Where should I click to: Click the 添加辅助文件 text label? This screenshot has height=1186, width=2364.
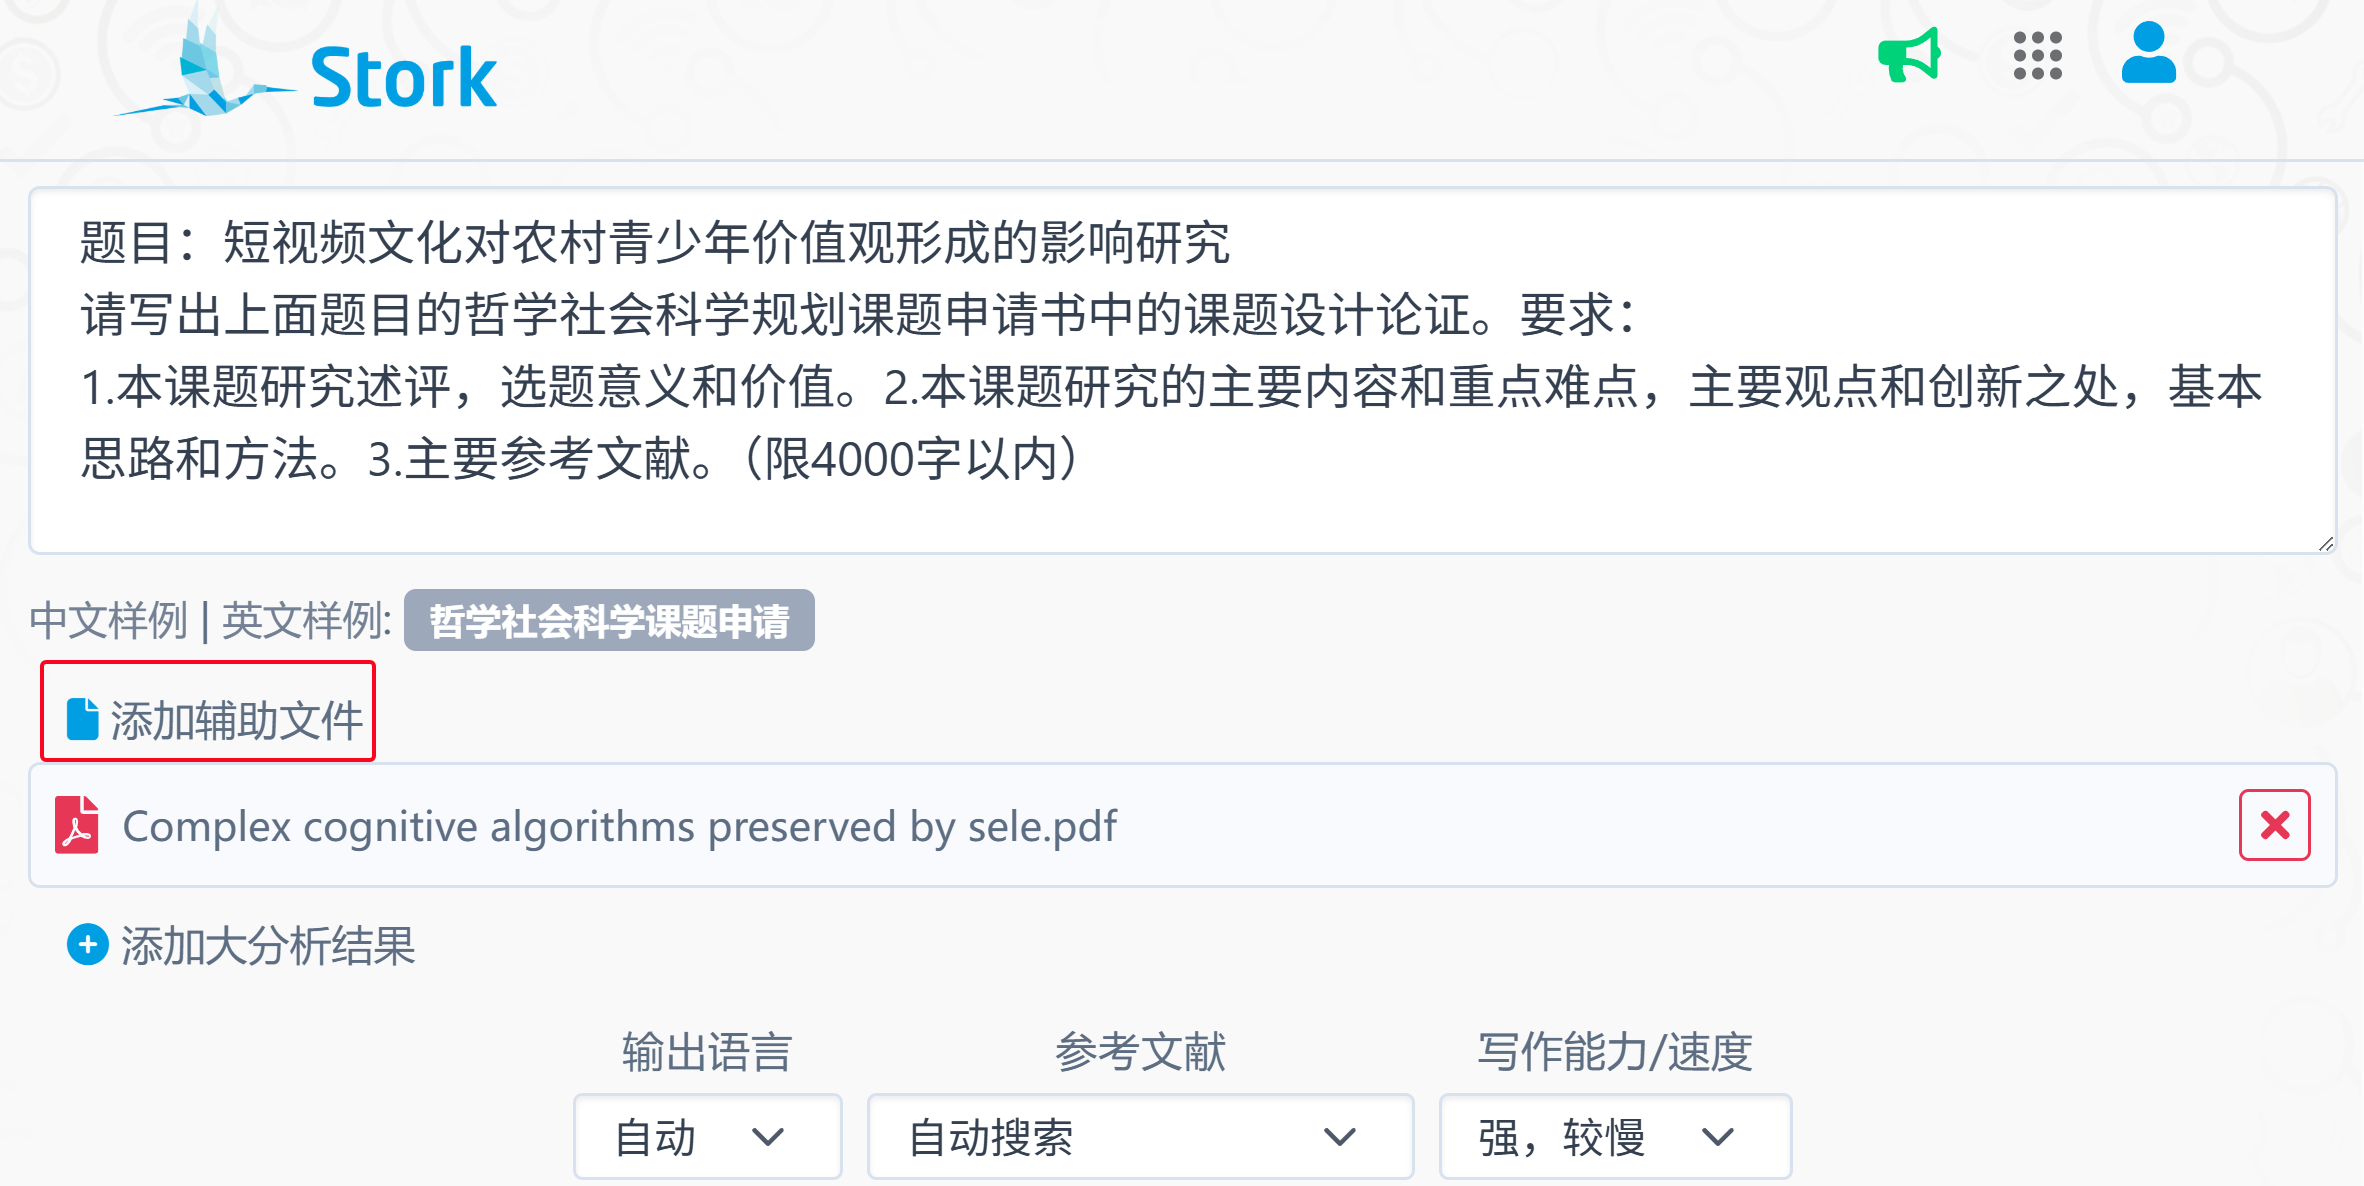pos(237,720)
